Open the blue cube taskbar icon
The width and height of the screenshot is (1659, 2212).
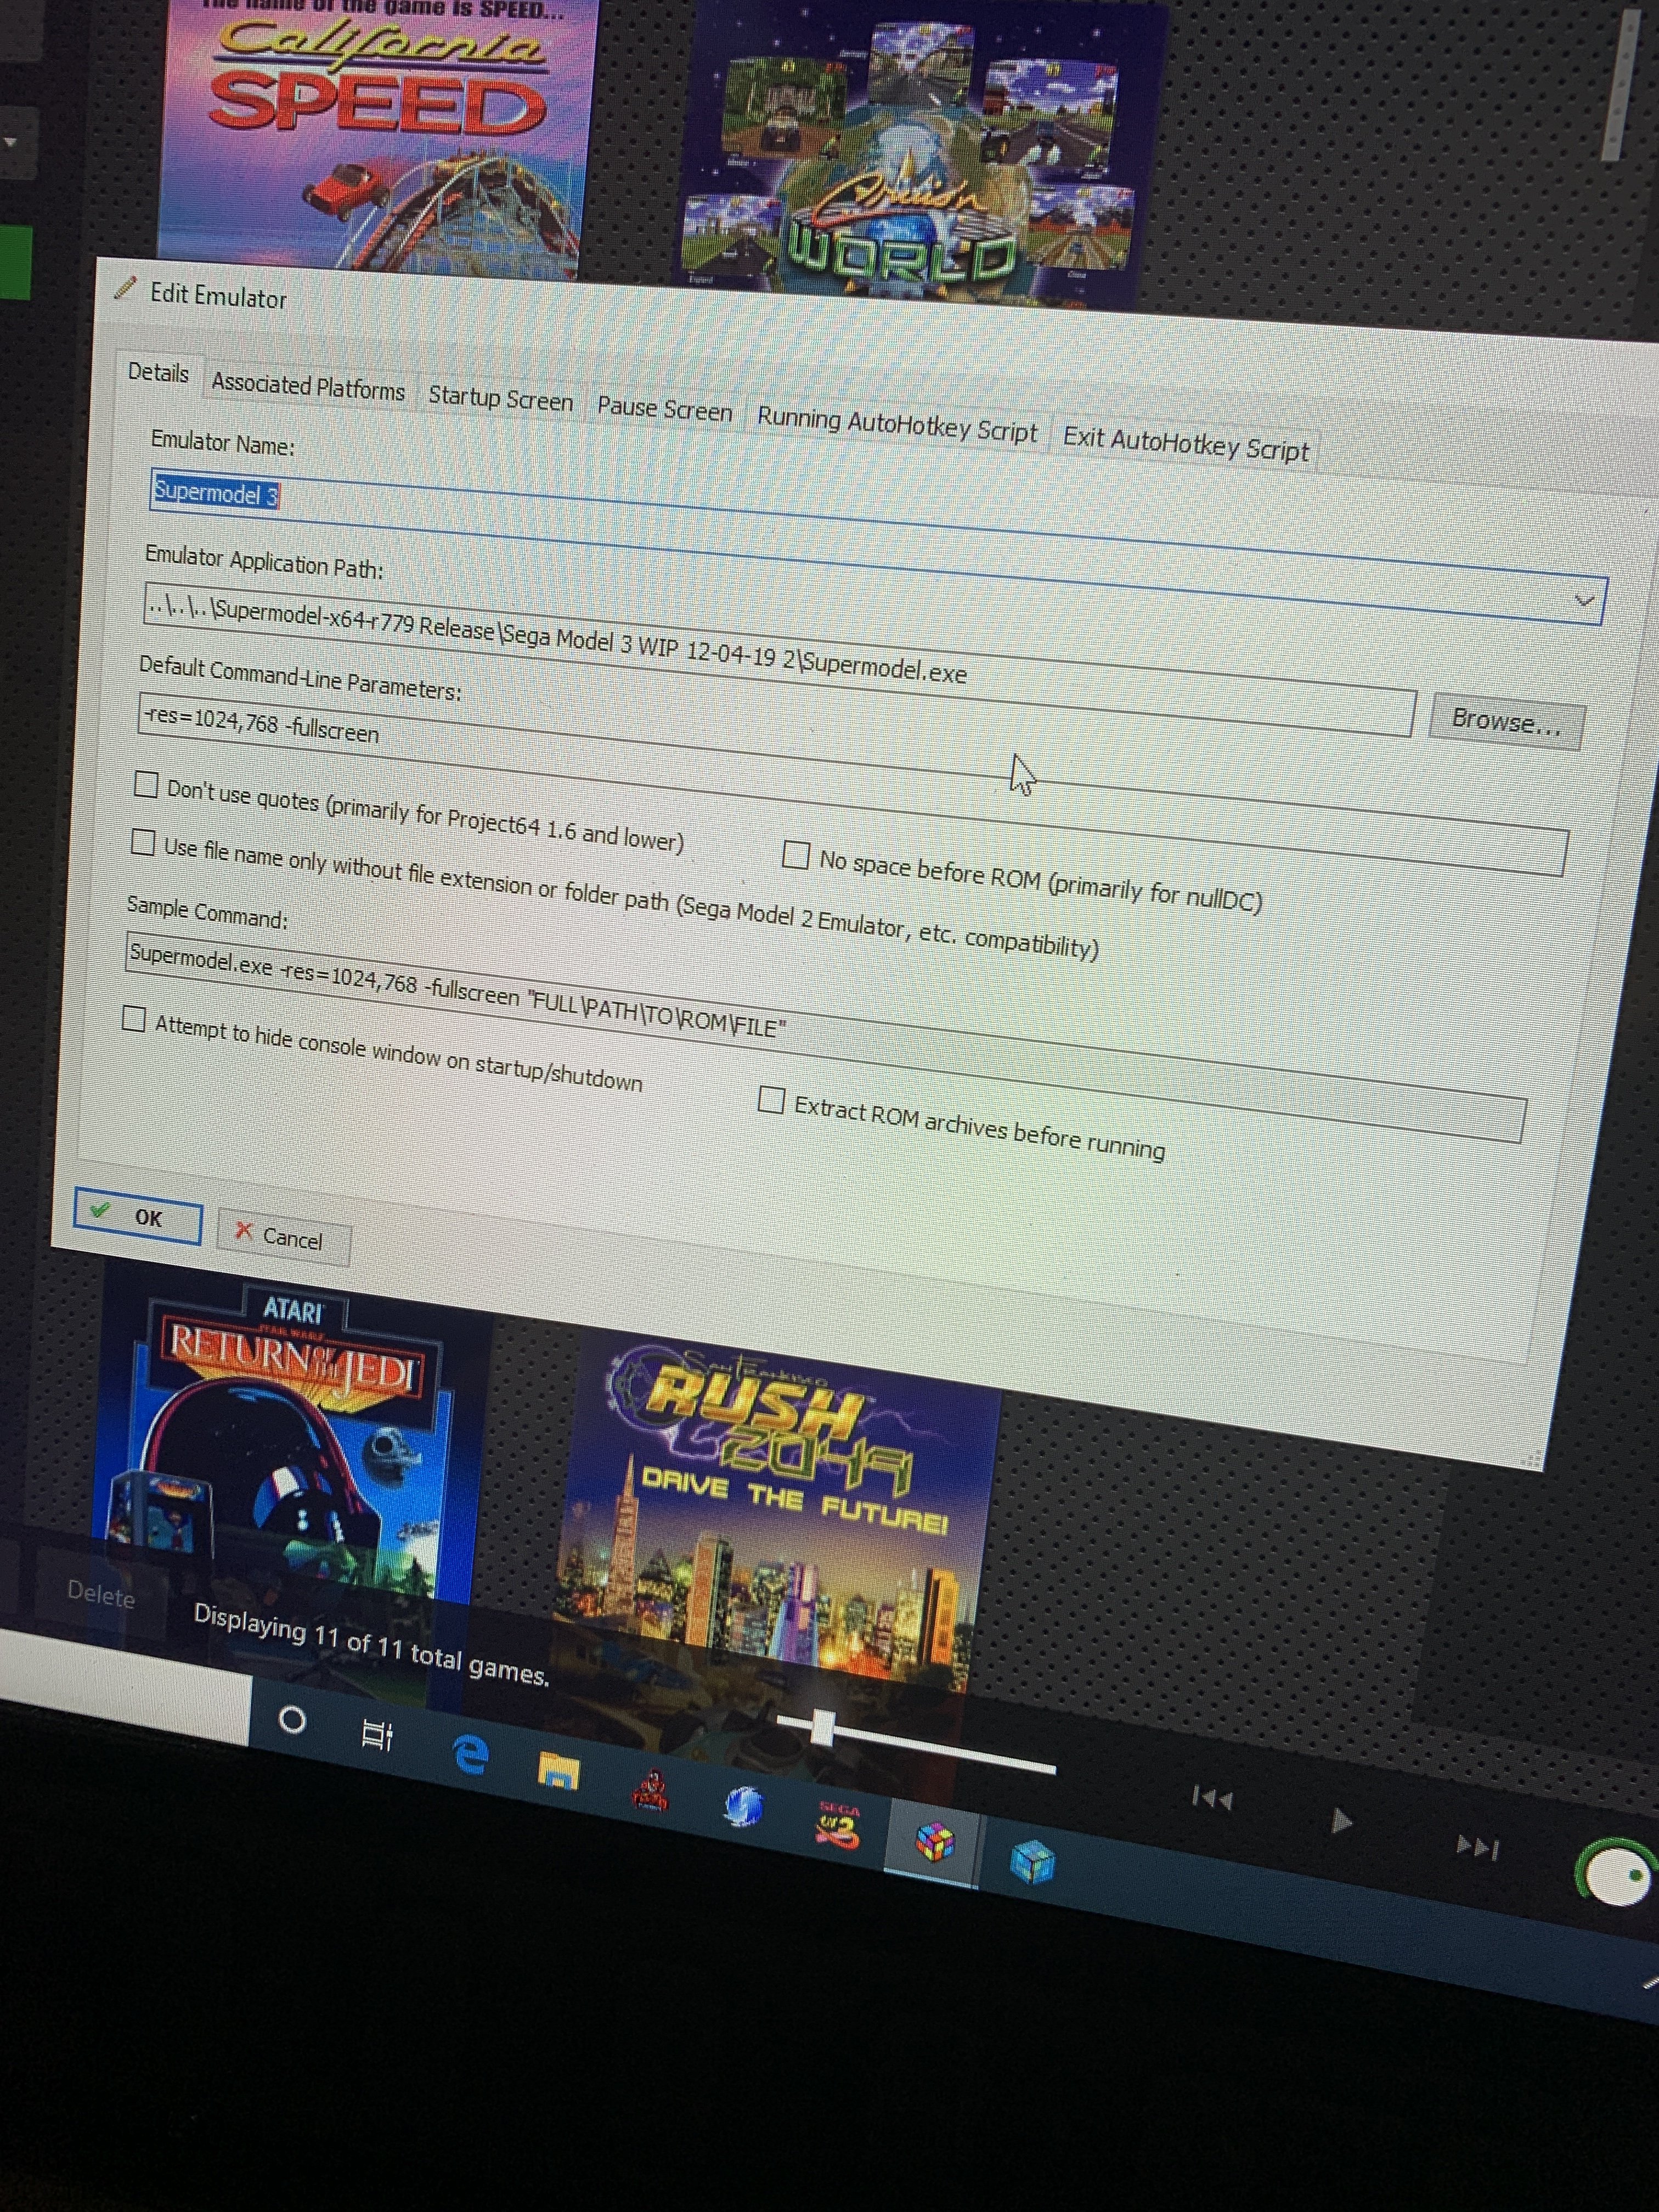(1032, 1862)
